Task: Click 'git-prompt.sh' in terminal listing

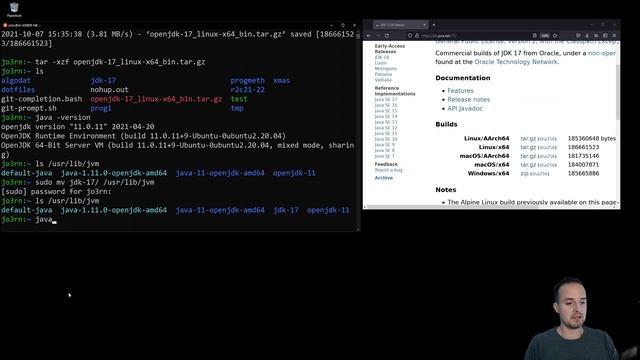Action: coord(29,108)
